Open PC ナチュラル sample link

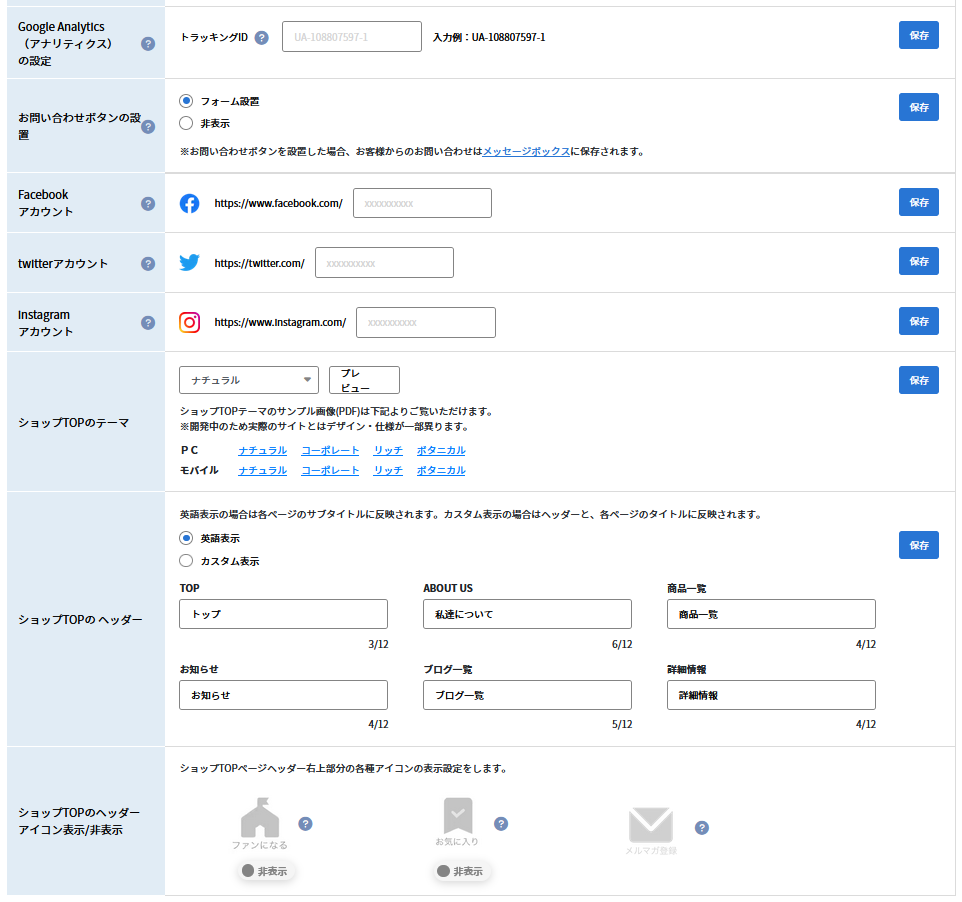(263, 450)
